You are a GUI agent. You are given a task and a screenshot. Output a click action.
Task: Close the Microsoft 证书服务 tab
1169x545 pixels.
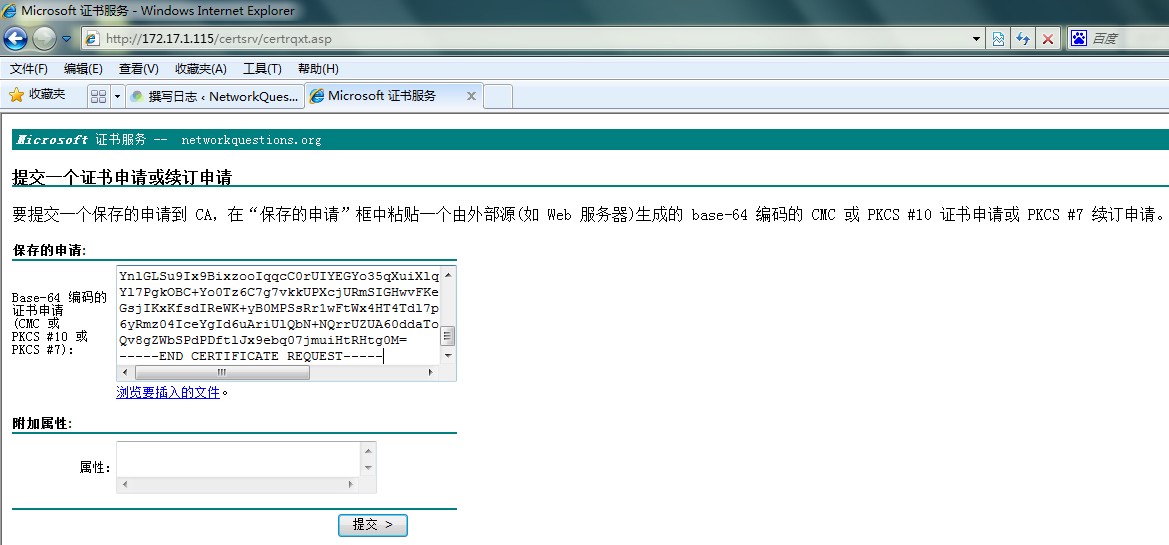pos(471,96)
